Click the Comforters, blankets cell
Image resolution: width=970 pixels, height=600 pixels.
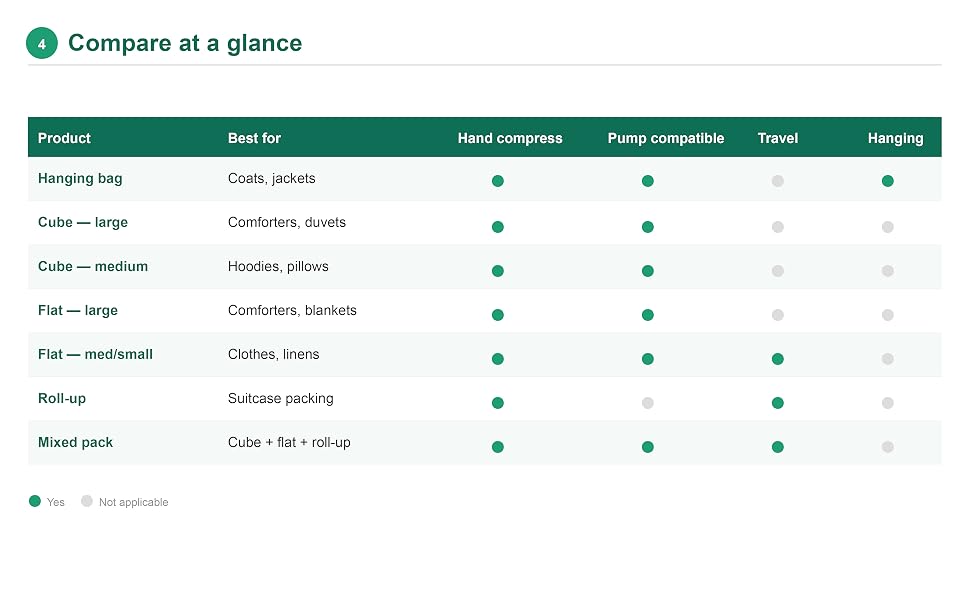pyautogui.click(x=292, y=311)
